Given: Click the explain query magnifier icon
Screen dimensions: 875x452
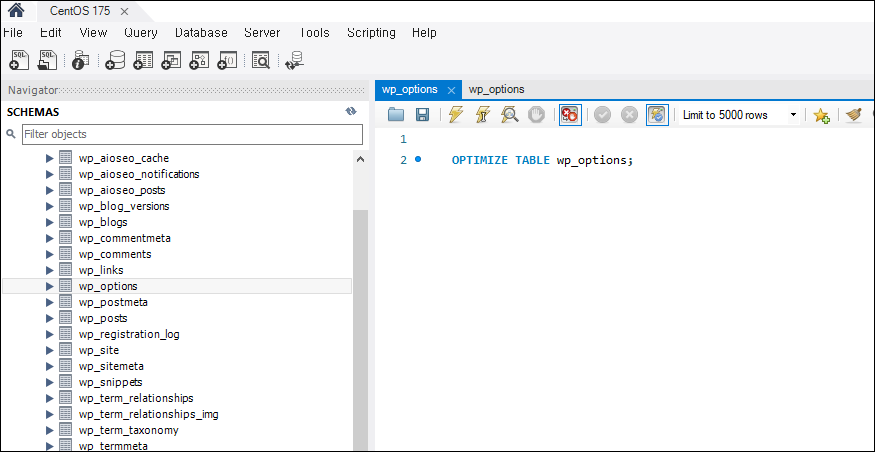Looking at the screenshot, I should coord(509,115).
